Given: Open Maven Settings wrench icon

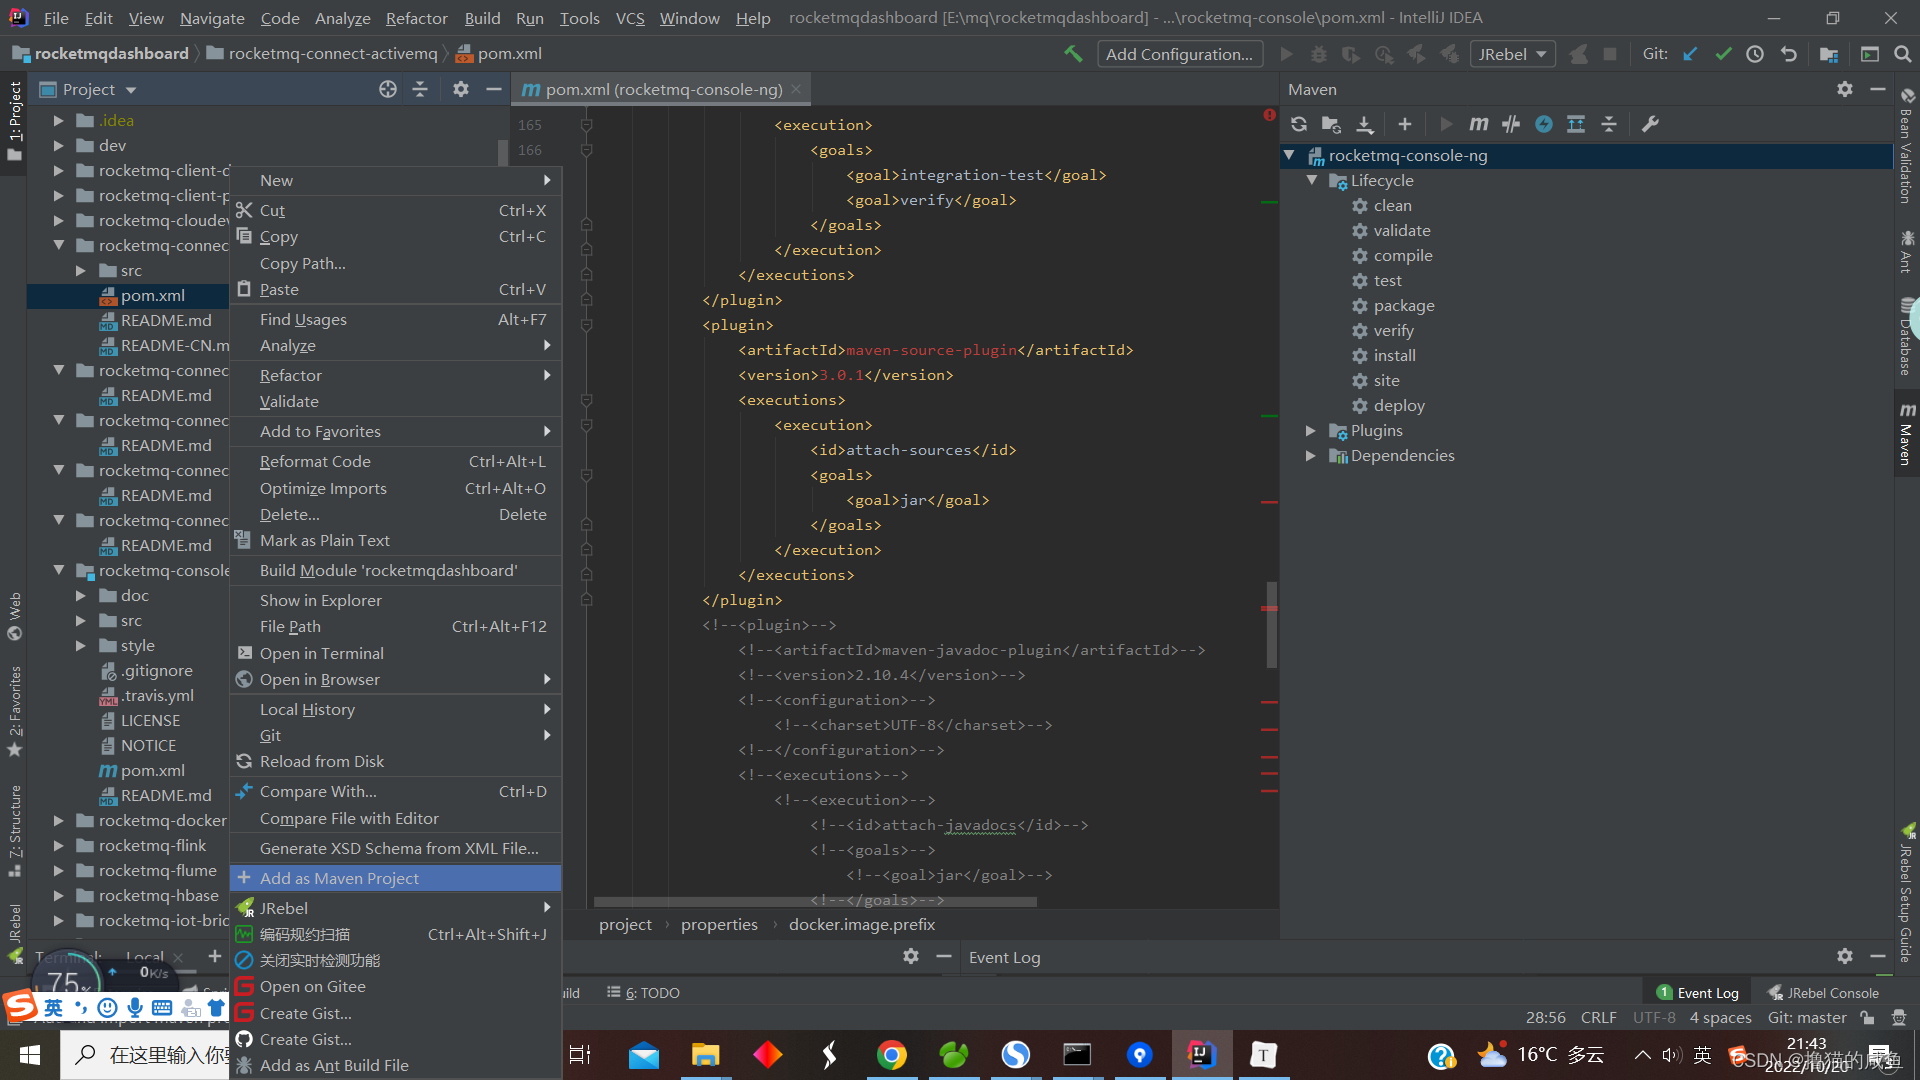Looking at the screenshot, I should pos(1650,124).
